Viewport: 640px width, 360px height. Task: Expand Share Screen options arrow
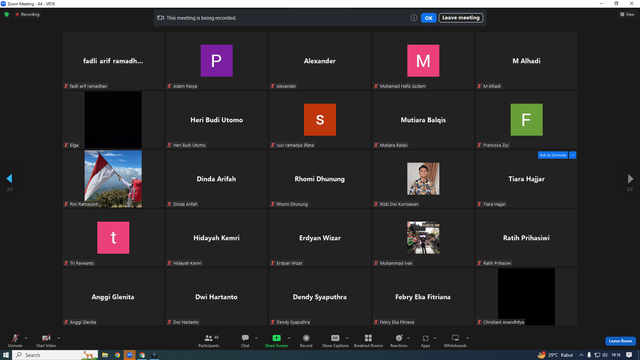(x=289, y=338)
